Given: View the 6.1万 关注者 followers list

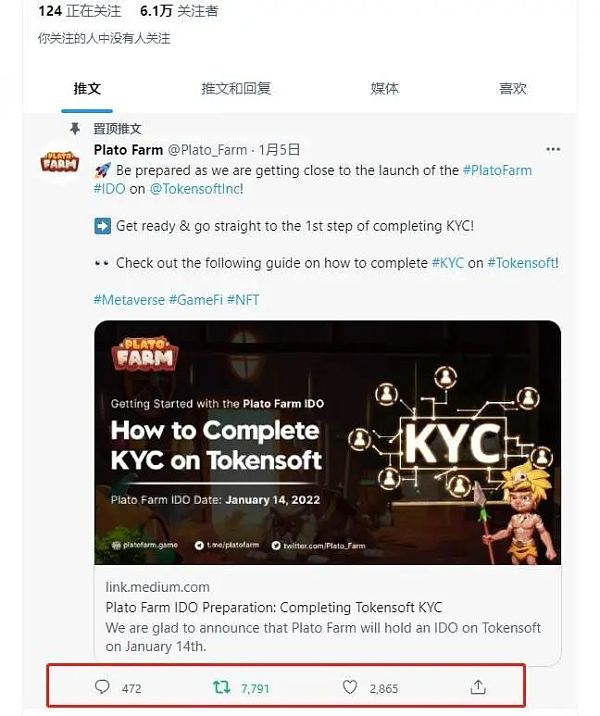Looking at the screenshot, I should [179, 11].
